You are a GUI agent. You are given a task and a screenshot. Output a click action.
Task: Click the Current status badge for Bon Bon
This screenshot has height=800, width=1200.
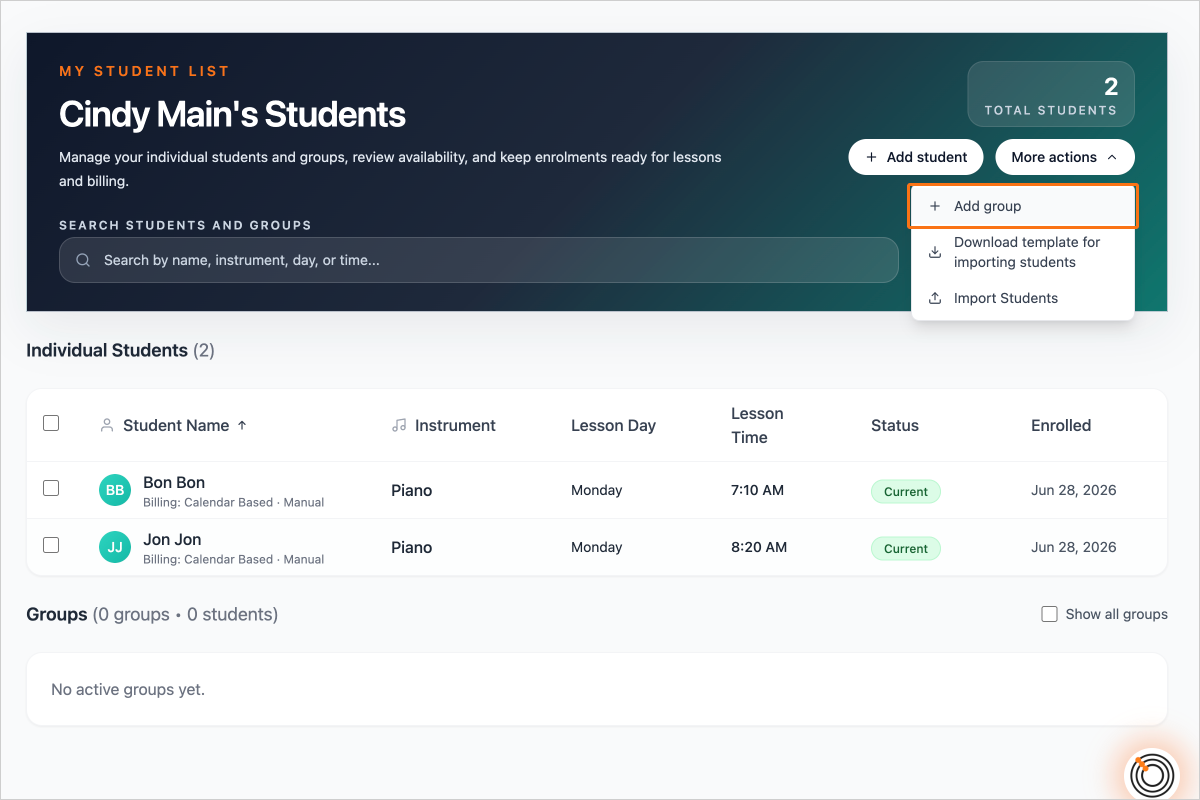[906, 491]
